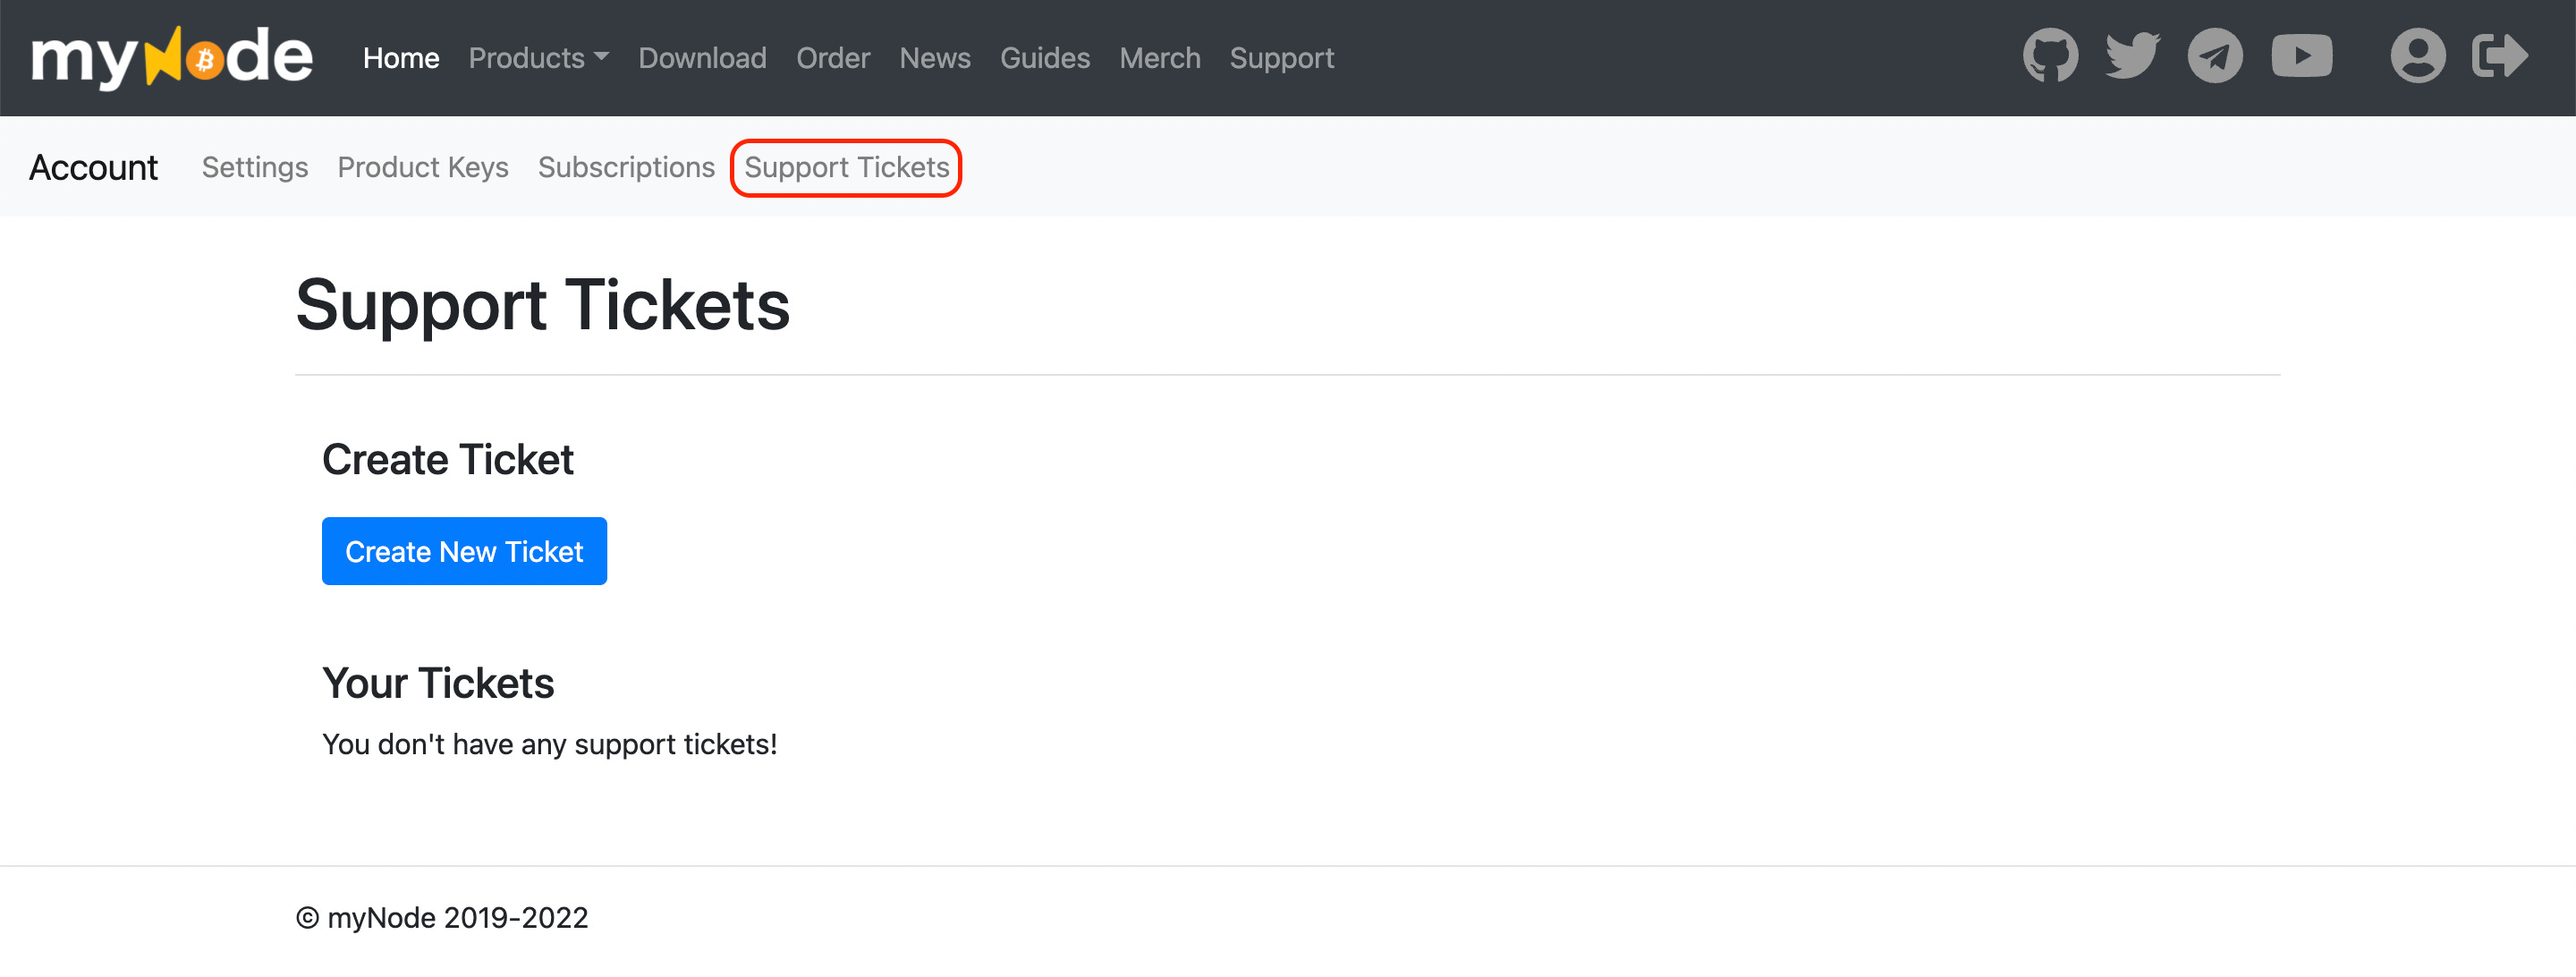The image size is (2576, 977).
Task: Open the Support menu item
Action: pyautogui.click(x=1281, y=58)
